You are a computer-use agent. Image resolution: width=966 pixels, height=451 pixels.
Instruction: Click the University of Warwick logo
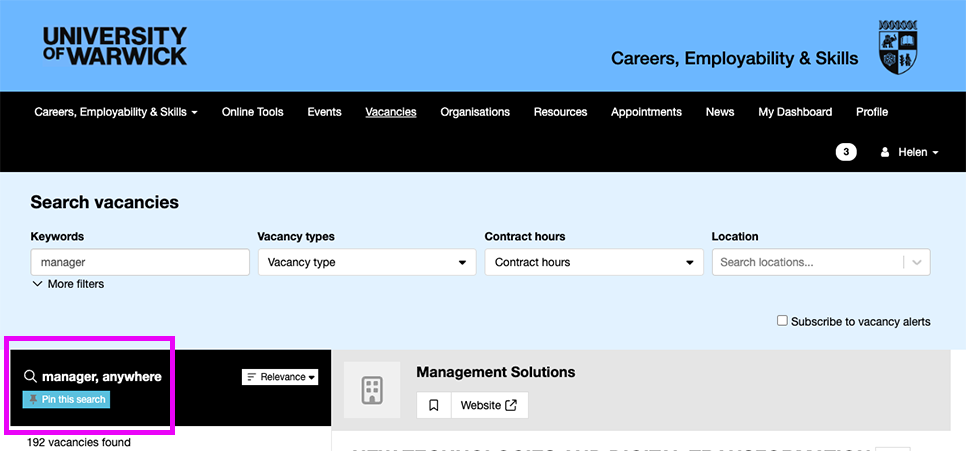[115, 46]
